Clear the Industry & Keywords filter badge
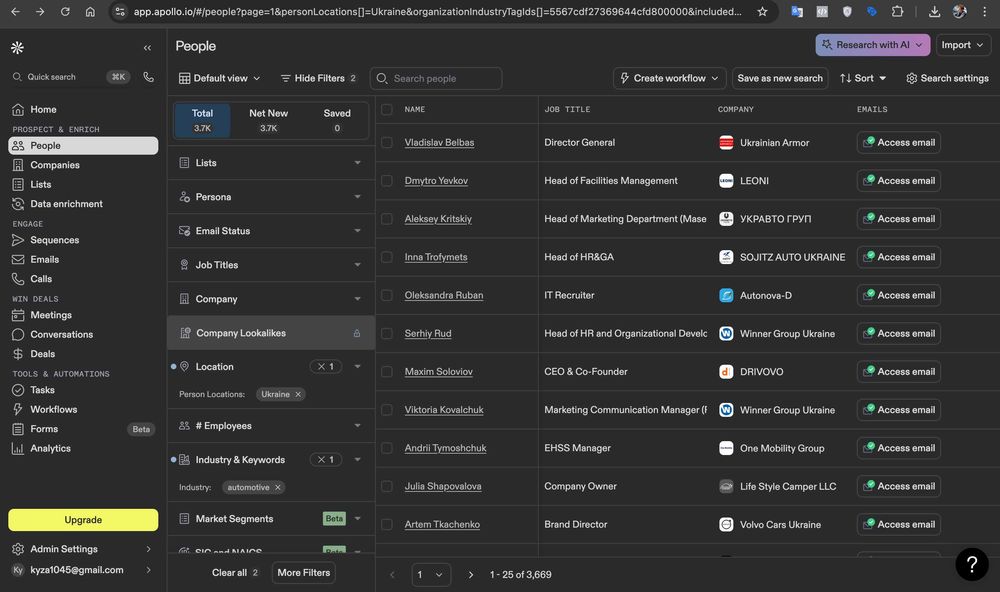The height and width of the screenshot is (592, 1000). tap(326, 459)
